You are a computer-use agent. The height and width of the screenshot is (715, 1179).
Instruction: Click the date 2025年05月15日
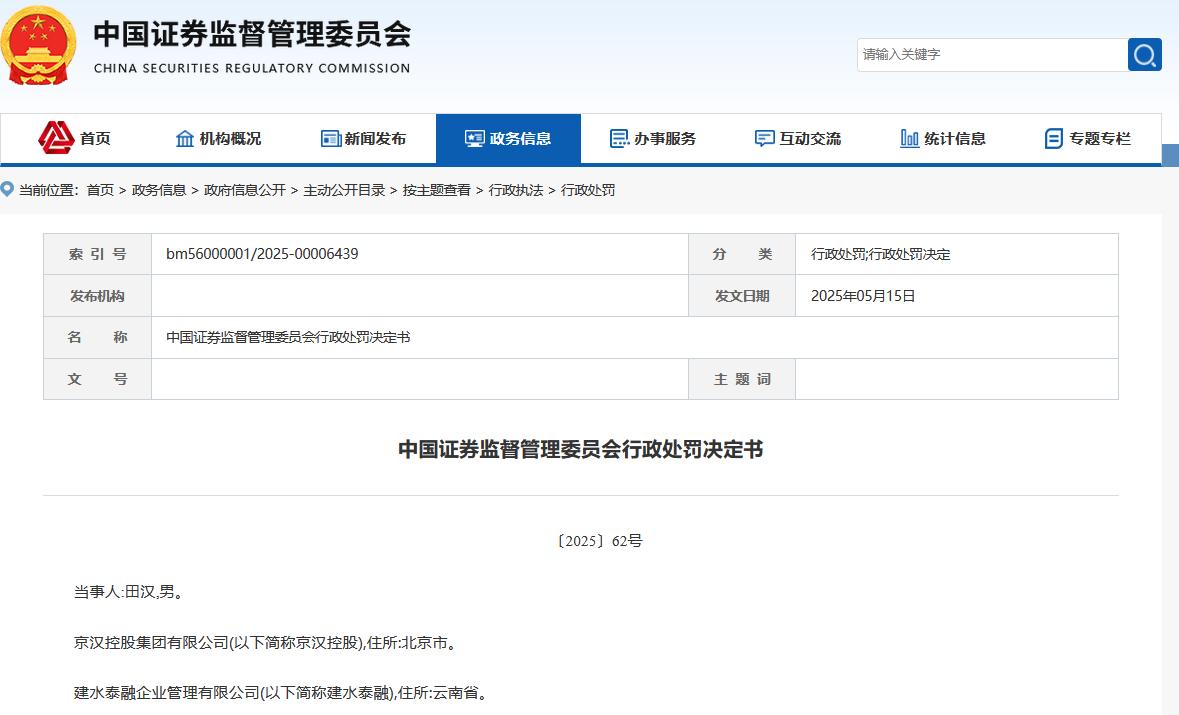click(862, 295)
